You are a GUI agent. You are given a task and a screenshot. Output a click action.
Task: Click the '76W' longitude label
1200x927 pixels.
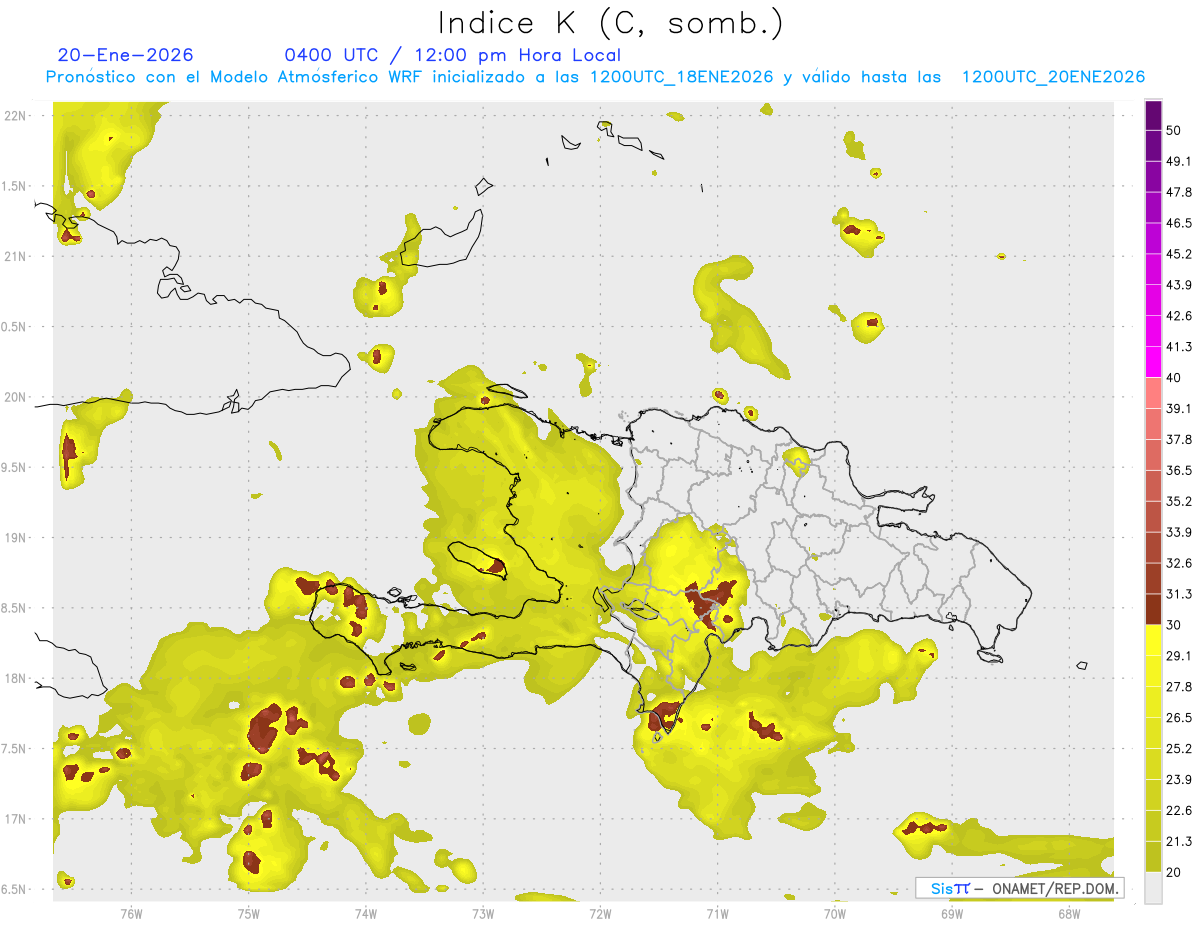(x=131, y=912)
